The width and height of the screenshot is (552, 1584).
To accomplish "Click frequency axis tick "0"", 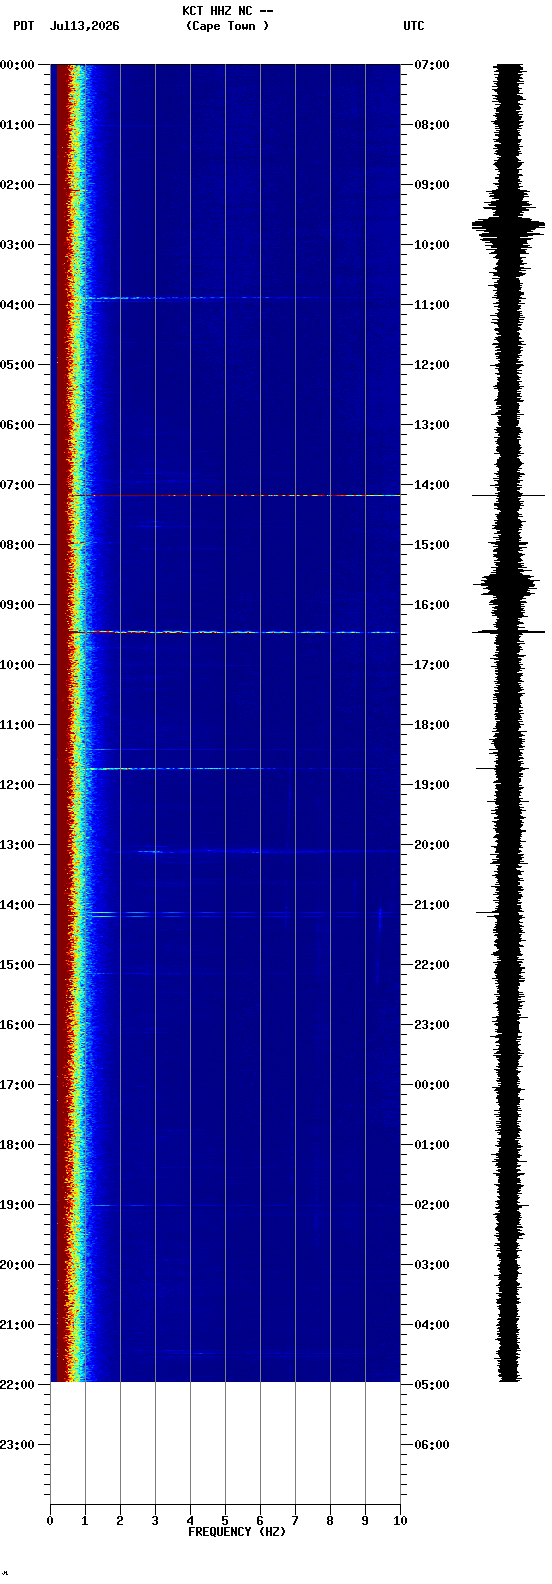I will (50, 1521).
